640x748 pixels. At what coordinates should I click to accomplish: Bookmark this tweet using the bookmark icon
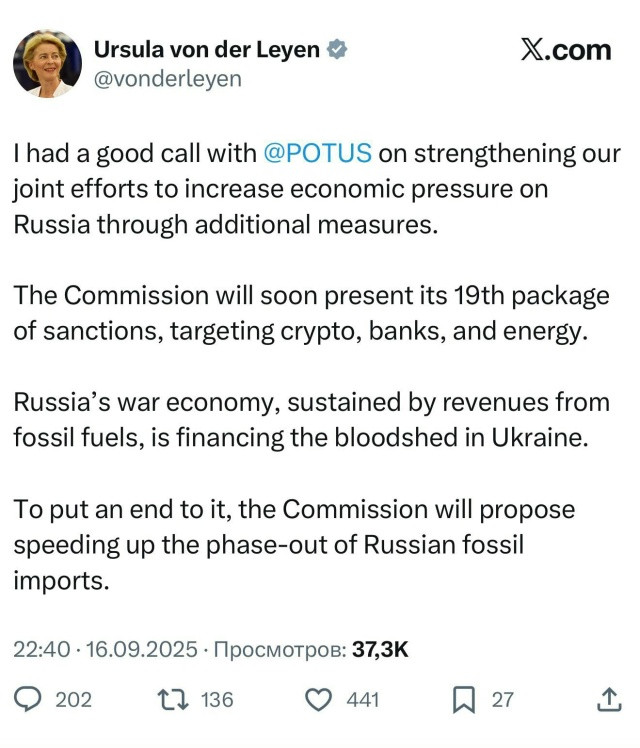pyautogui.click(x=464, y=700)
